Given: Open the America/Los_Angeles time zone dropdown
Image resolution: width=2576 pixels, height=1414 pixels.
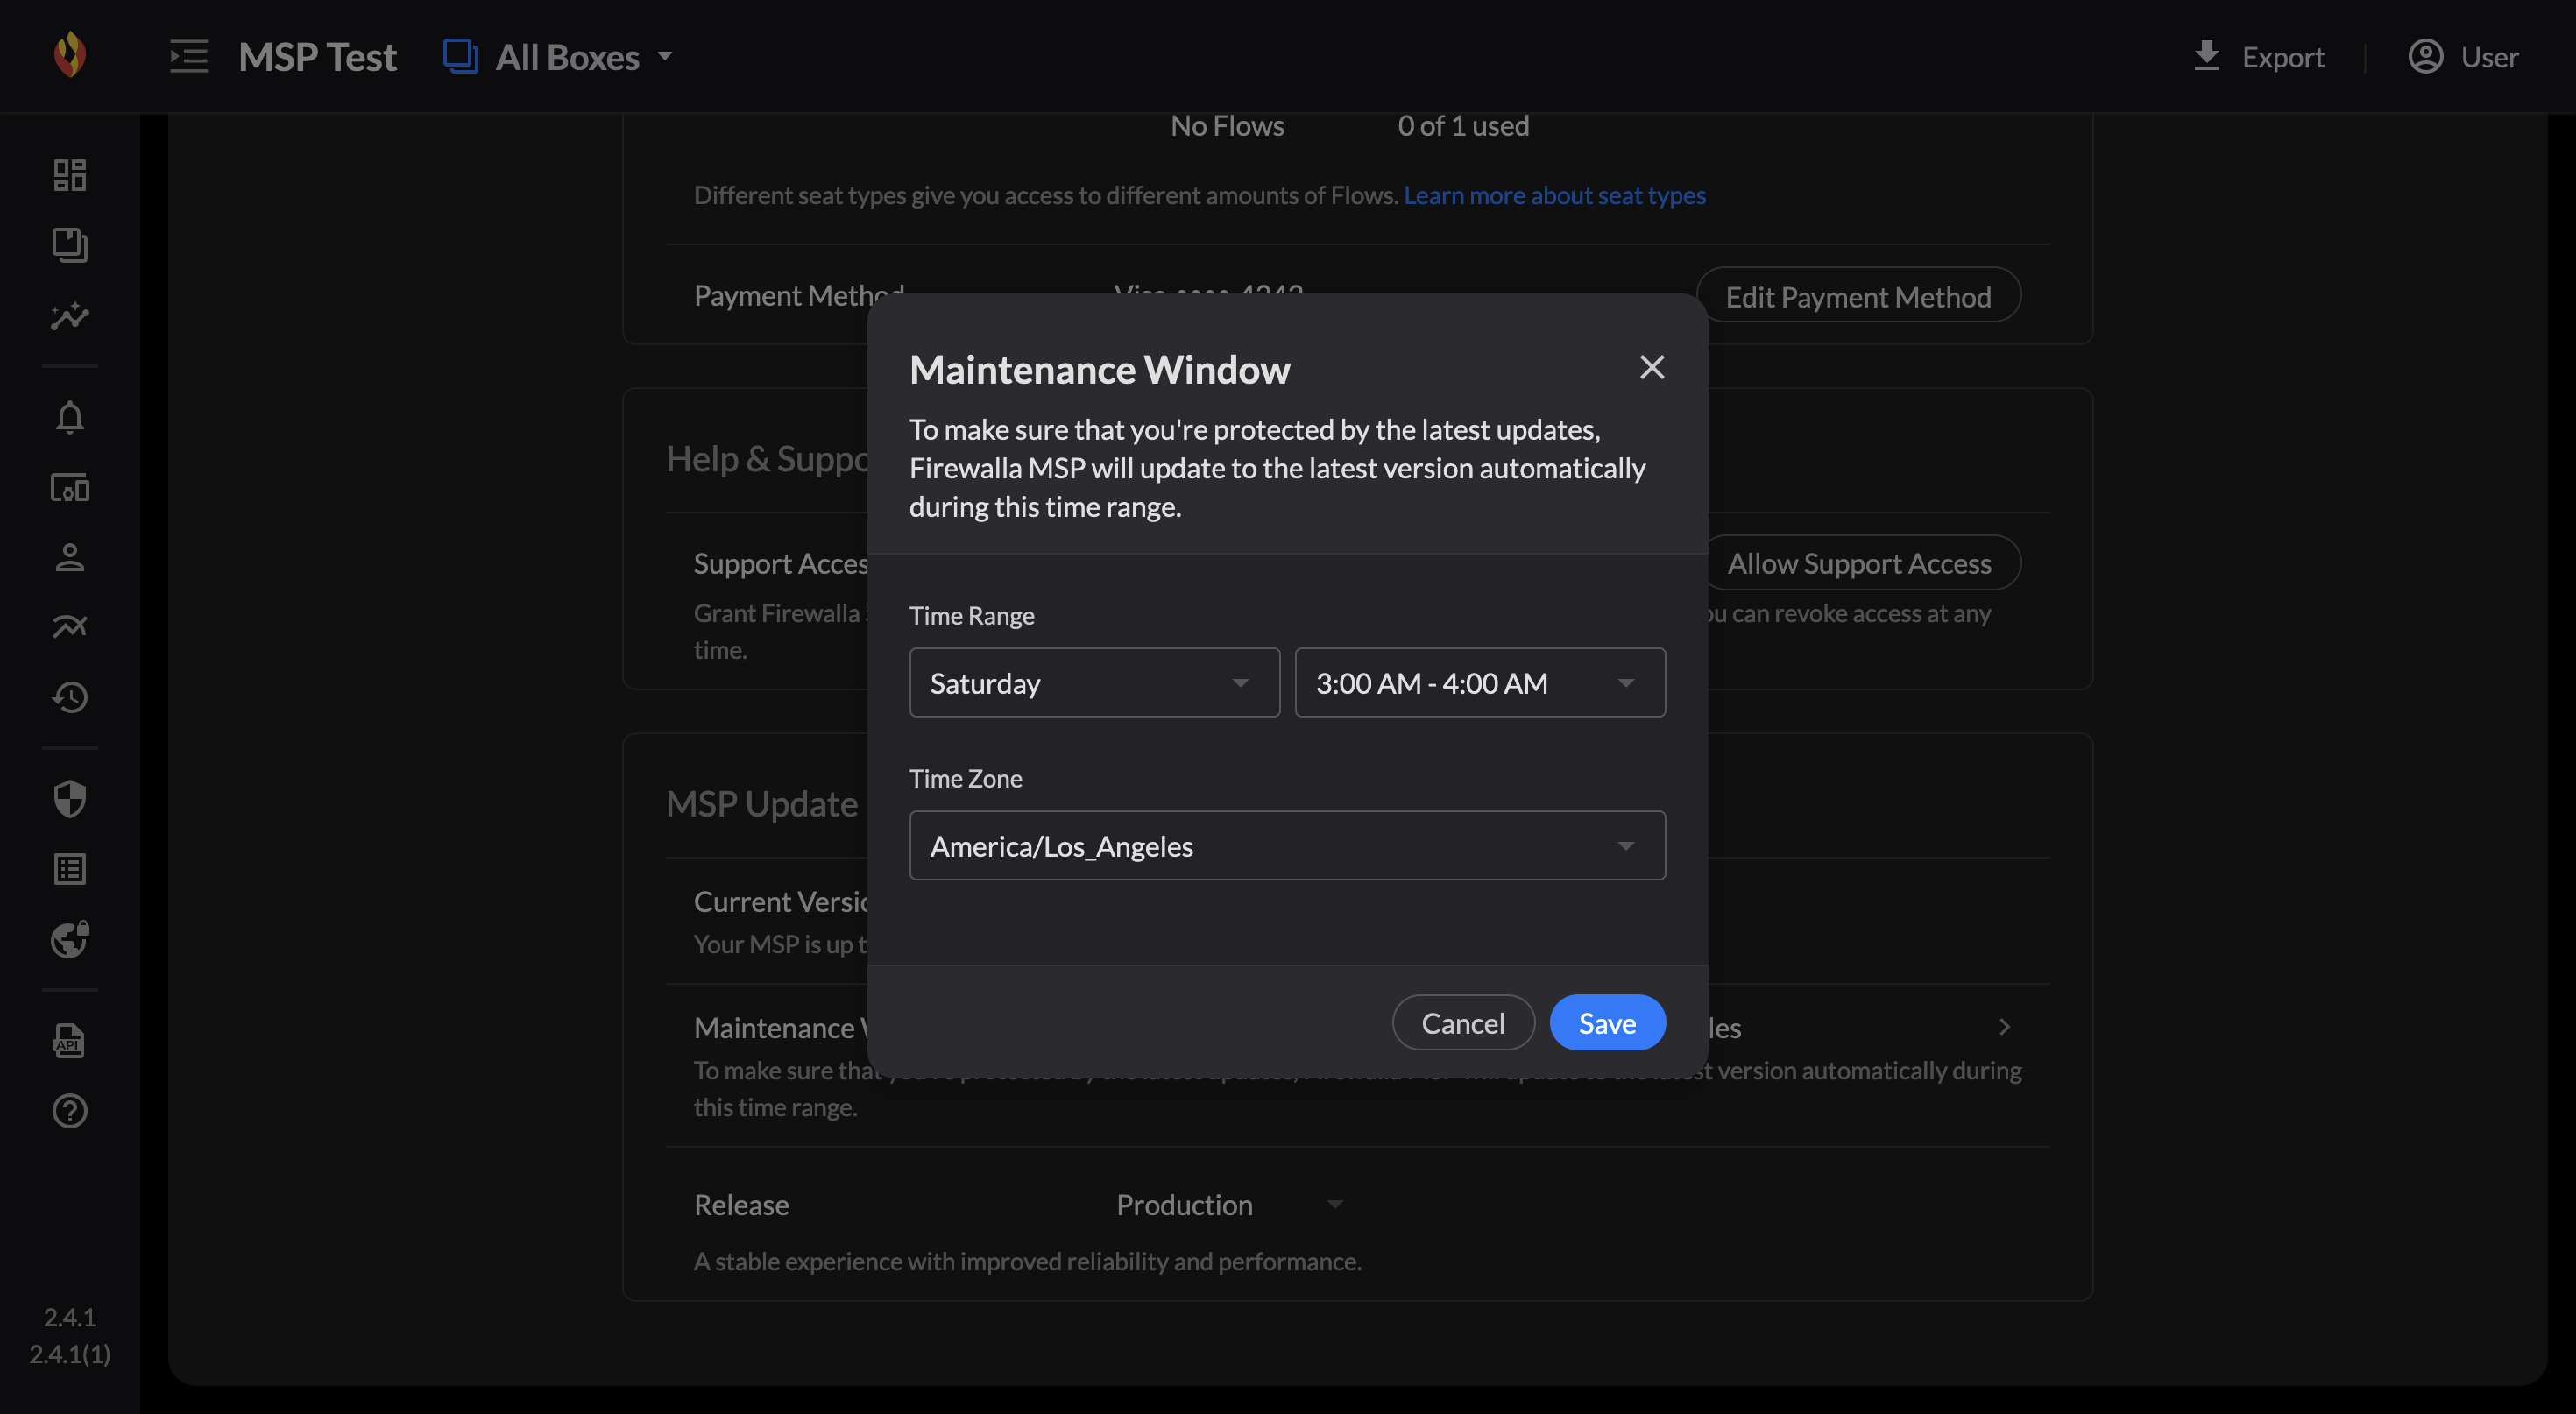Looking at the screenshot, I should 1287,846.
